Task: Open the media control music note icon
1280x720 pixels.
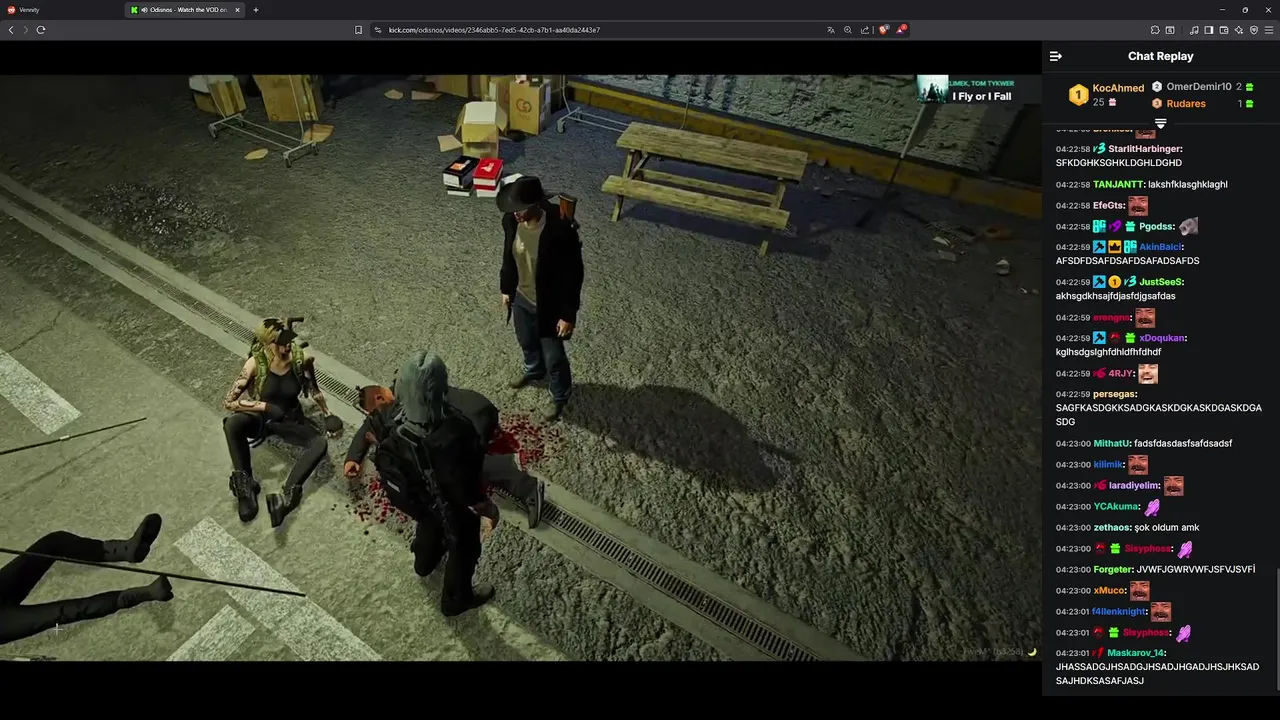Action: (1194, 30)
